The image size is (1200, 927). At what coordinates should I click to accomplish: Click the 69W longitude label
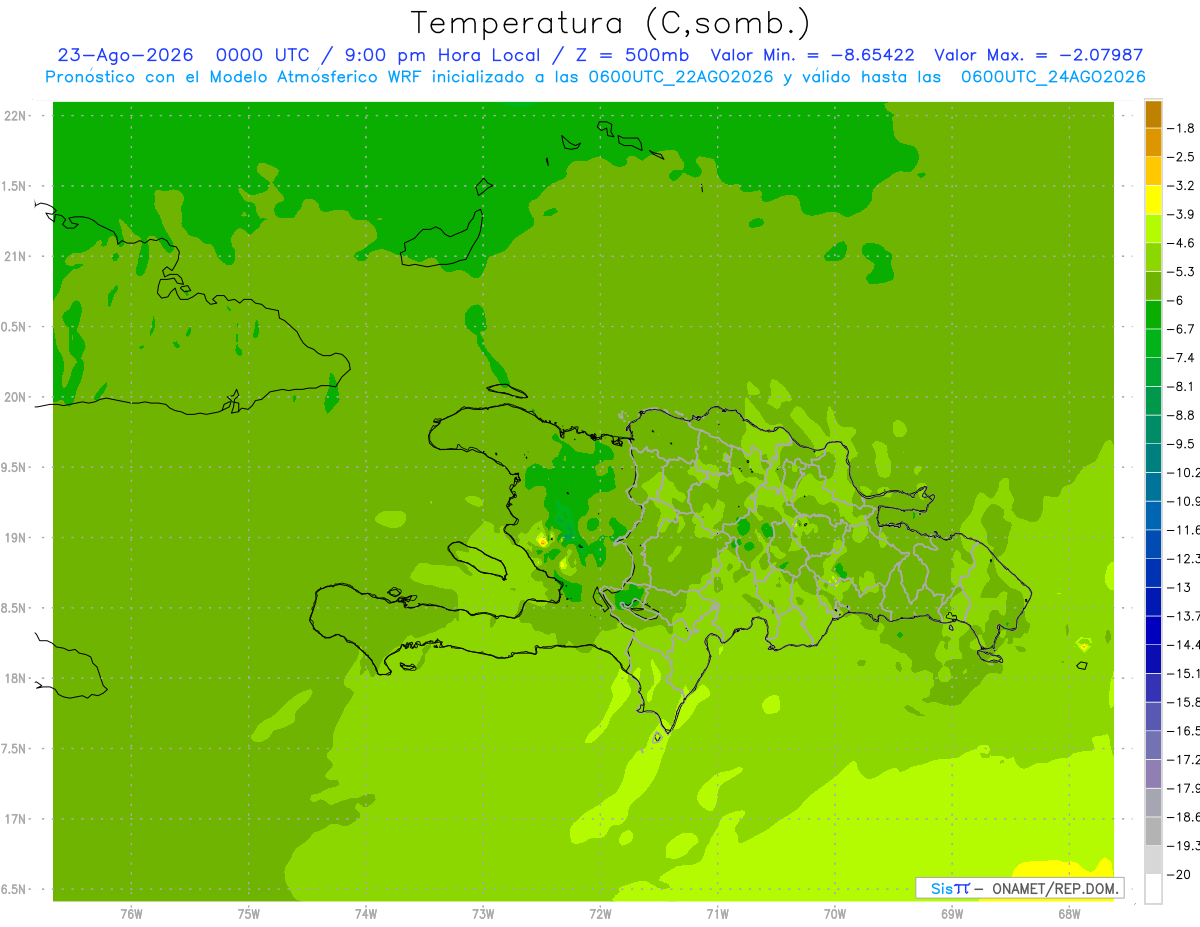952,913
